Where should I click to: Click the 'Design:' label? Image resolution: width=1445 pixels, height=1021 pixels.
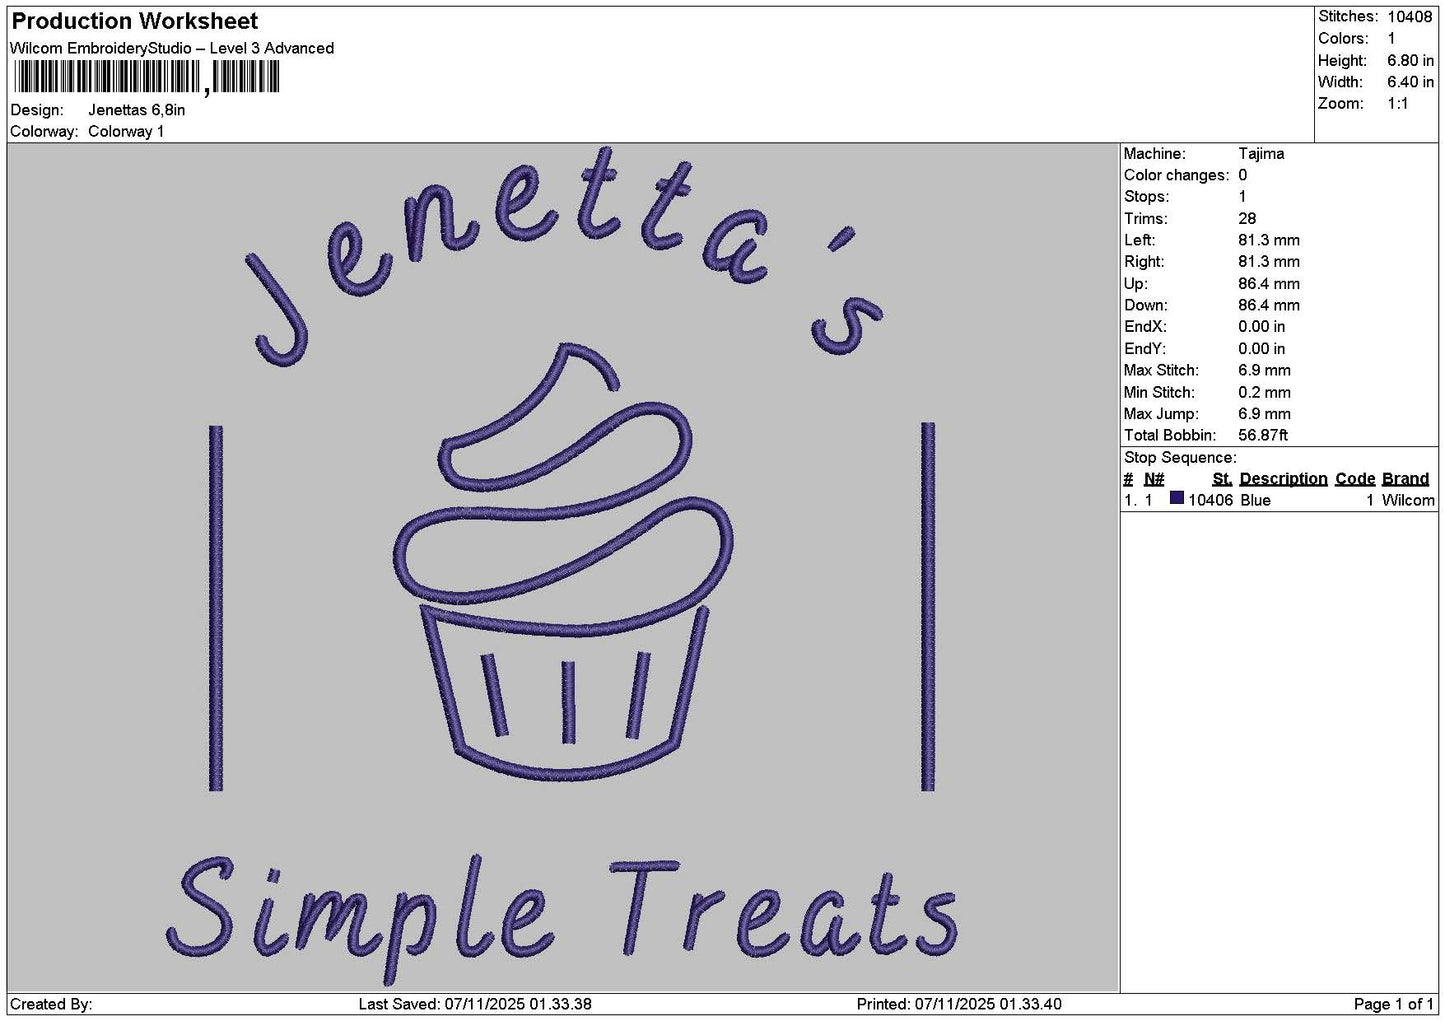(x=37, y=110)
